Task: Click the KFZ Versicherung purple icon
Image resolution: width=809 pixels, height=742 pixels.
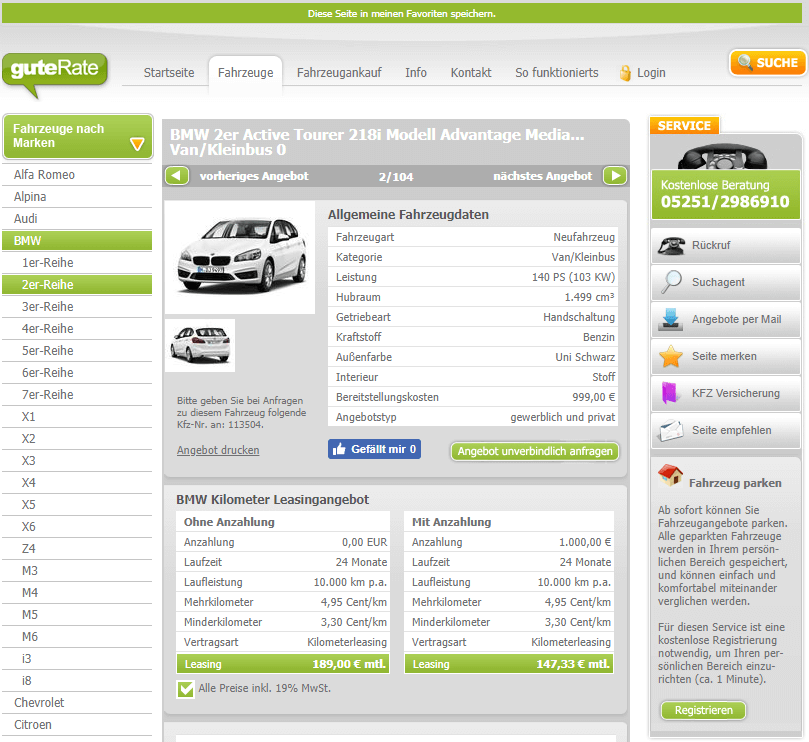Action: pos(670,393)
